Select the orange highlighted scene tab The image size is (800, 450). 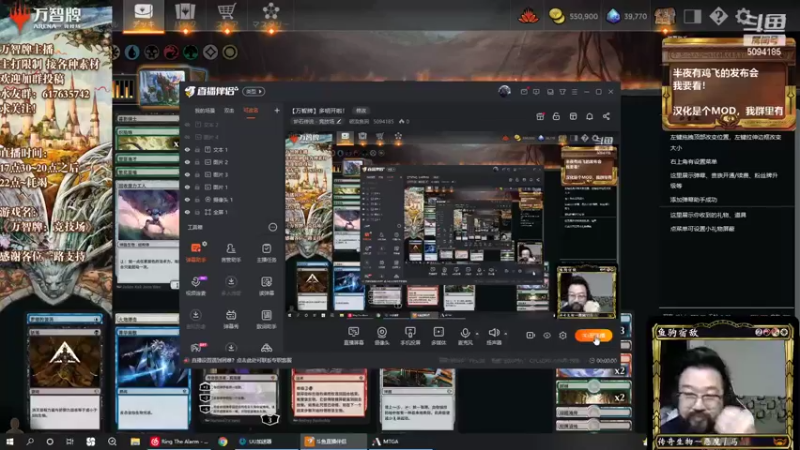[x=251, y=111]
